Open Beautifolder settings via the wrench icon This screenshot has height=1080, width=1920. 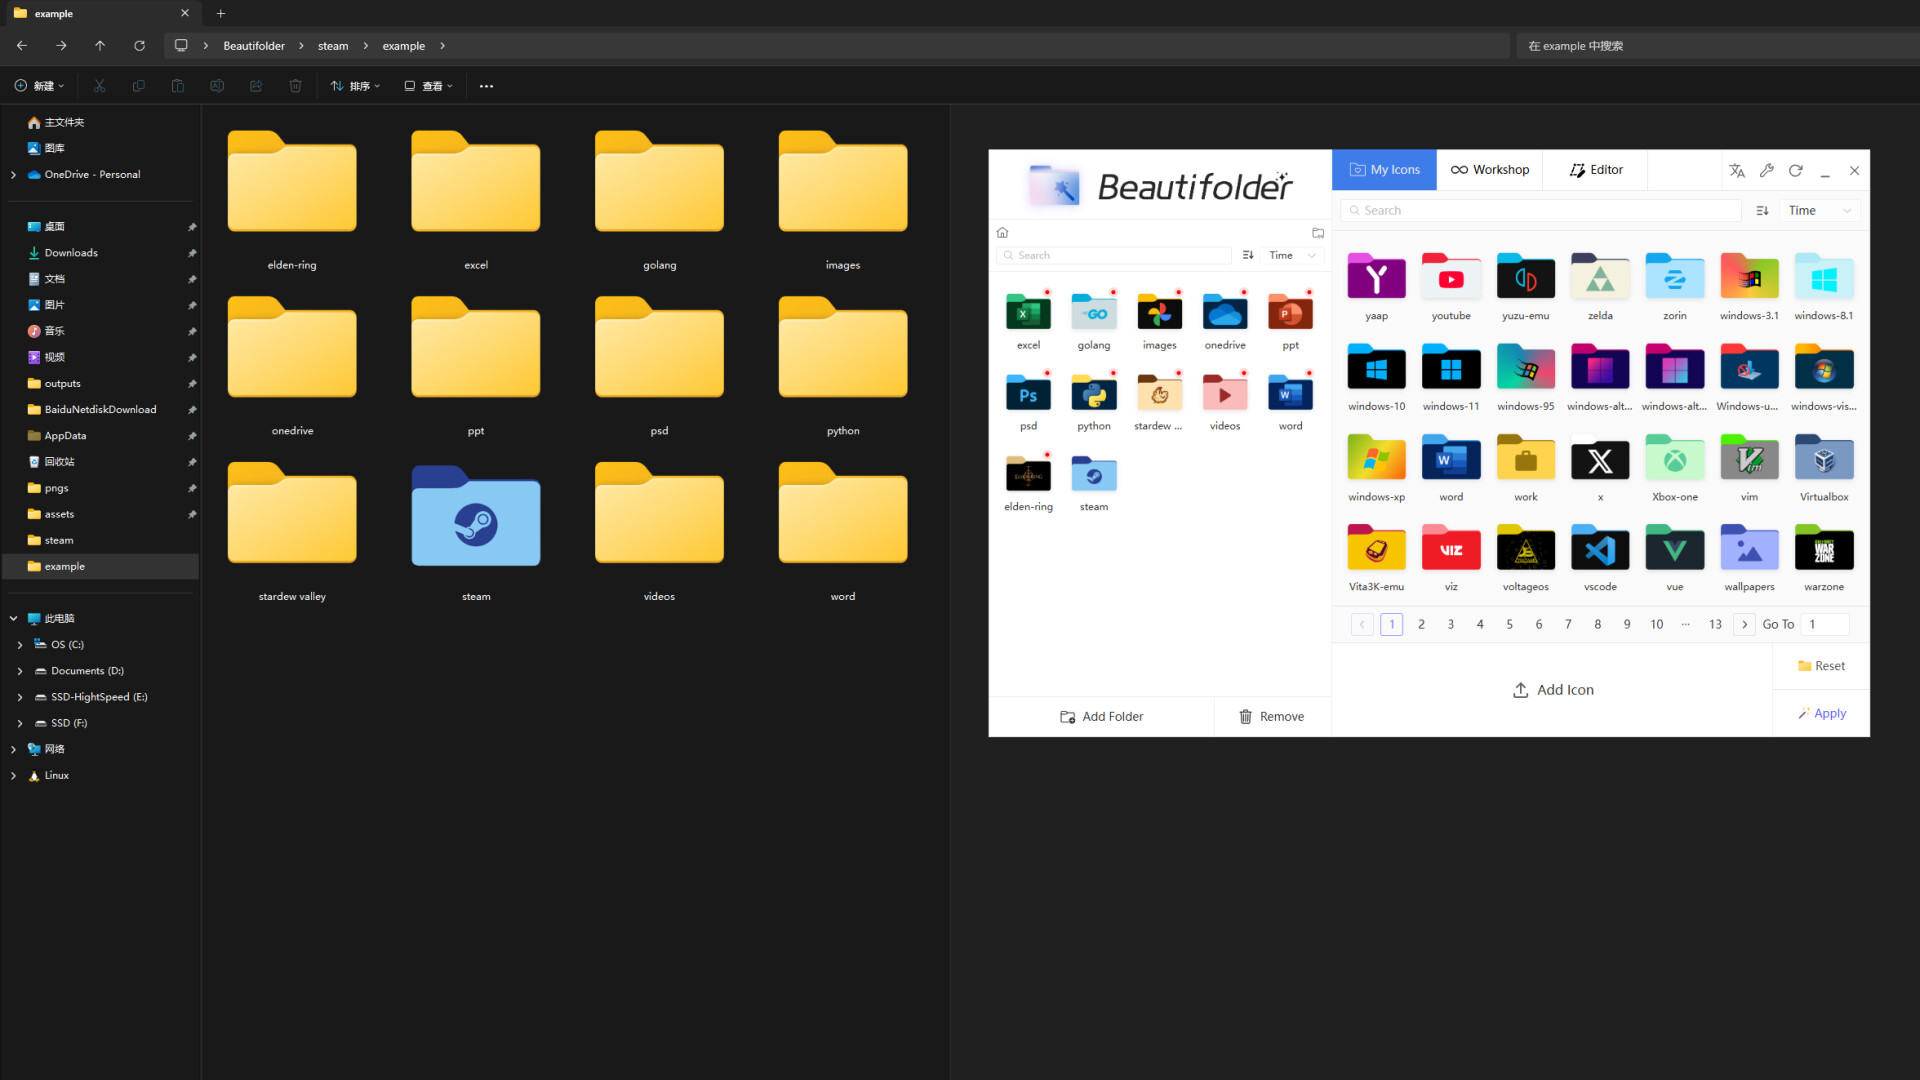pyautogui.click(x=1767, y=171)
